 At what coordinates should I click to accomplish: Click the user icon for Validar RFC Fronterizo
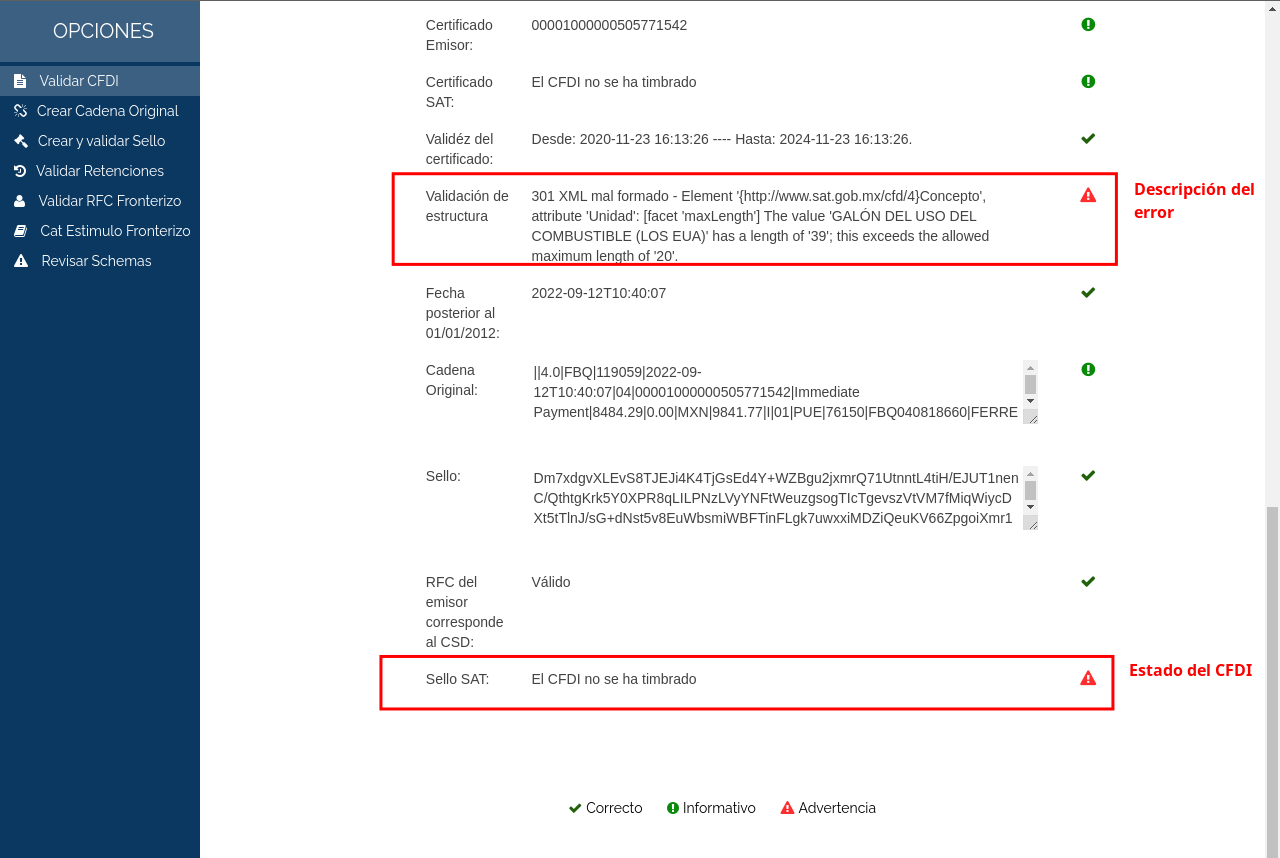coord(20,201)
